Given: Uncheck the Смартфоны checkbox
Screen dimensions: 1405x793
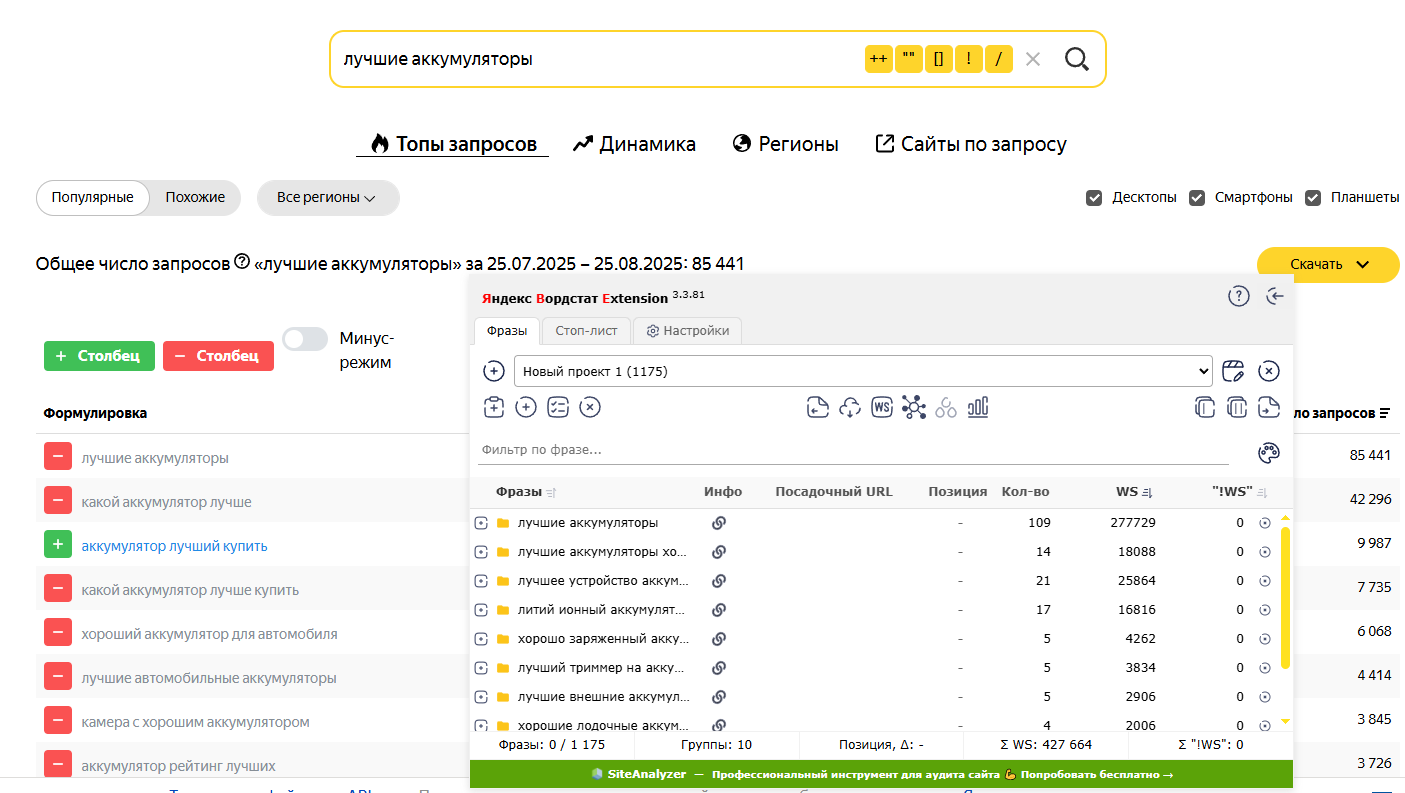Looking at the screenshot, I should coord(1197,198).
